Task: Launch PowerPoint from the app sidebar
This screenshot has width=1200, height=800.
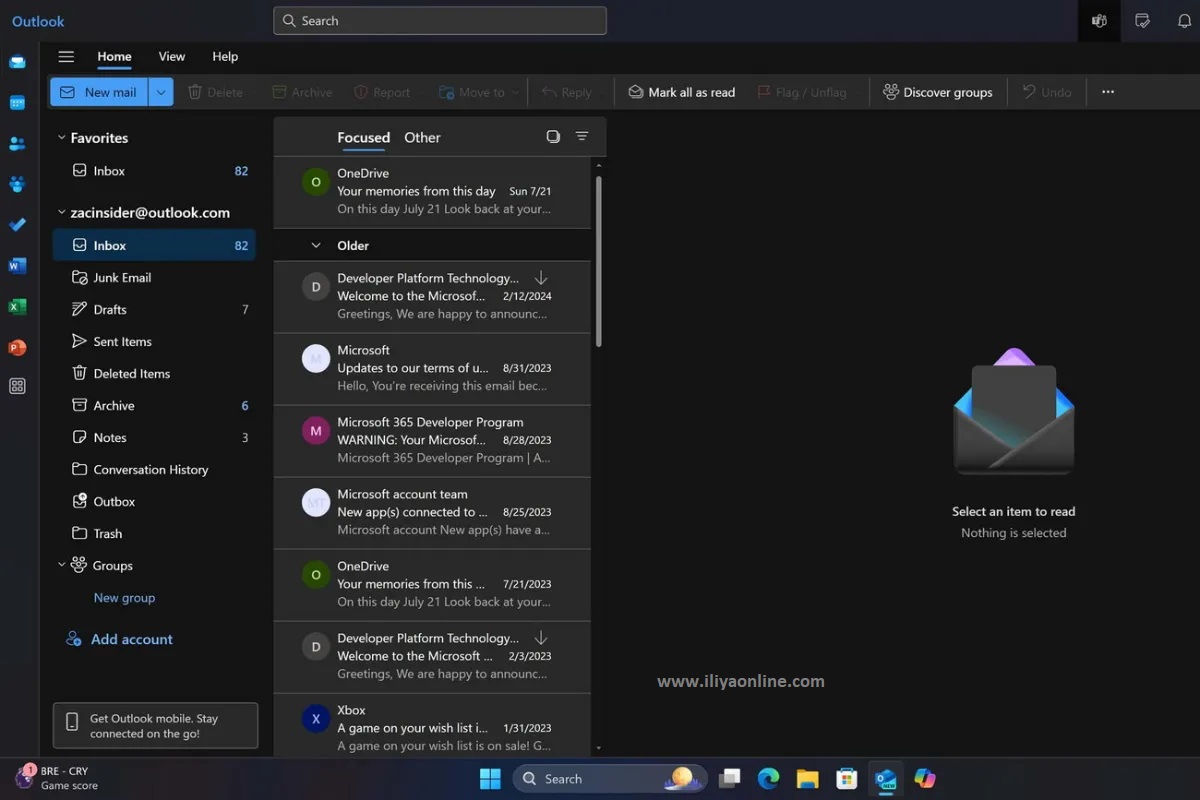Action: pyautogui.click(x=17, y=348)
